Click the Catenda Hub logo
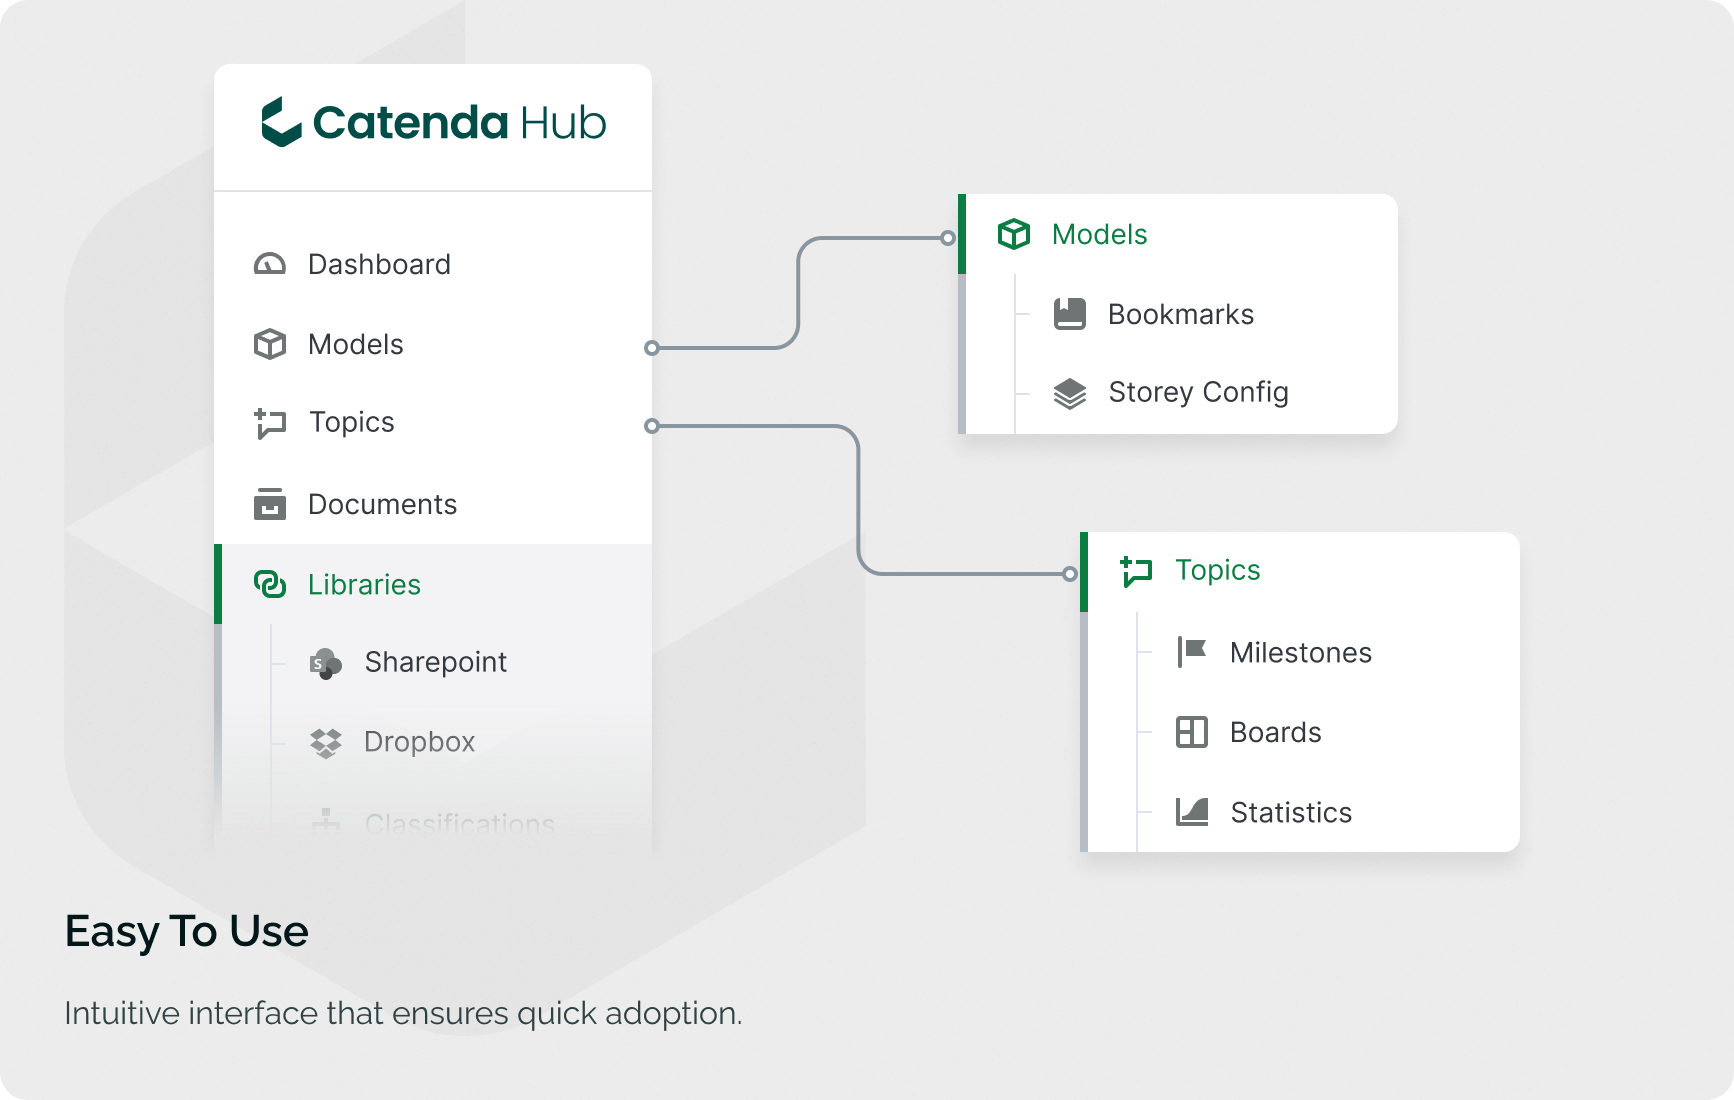 click(433, 123)
